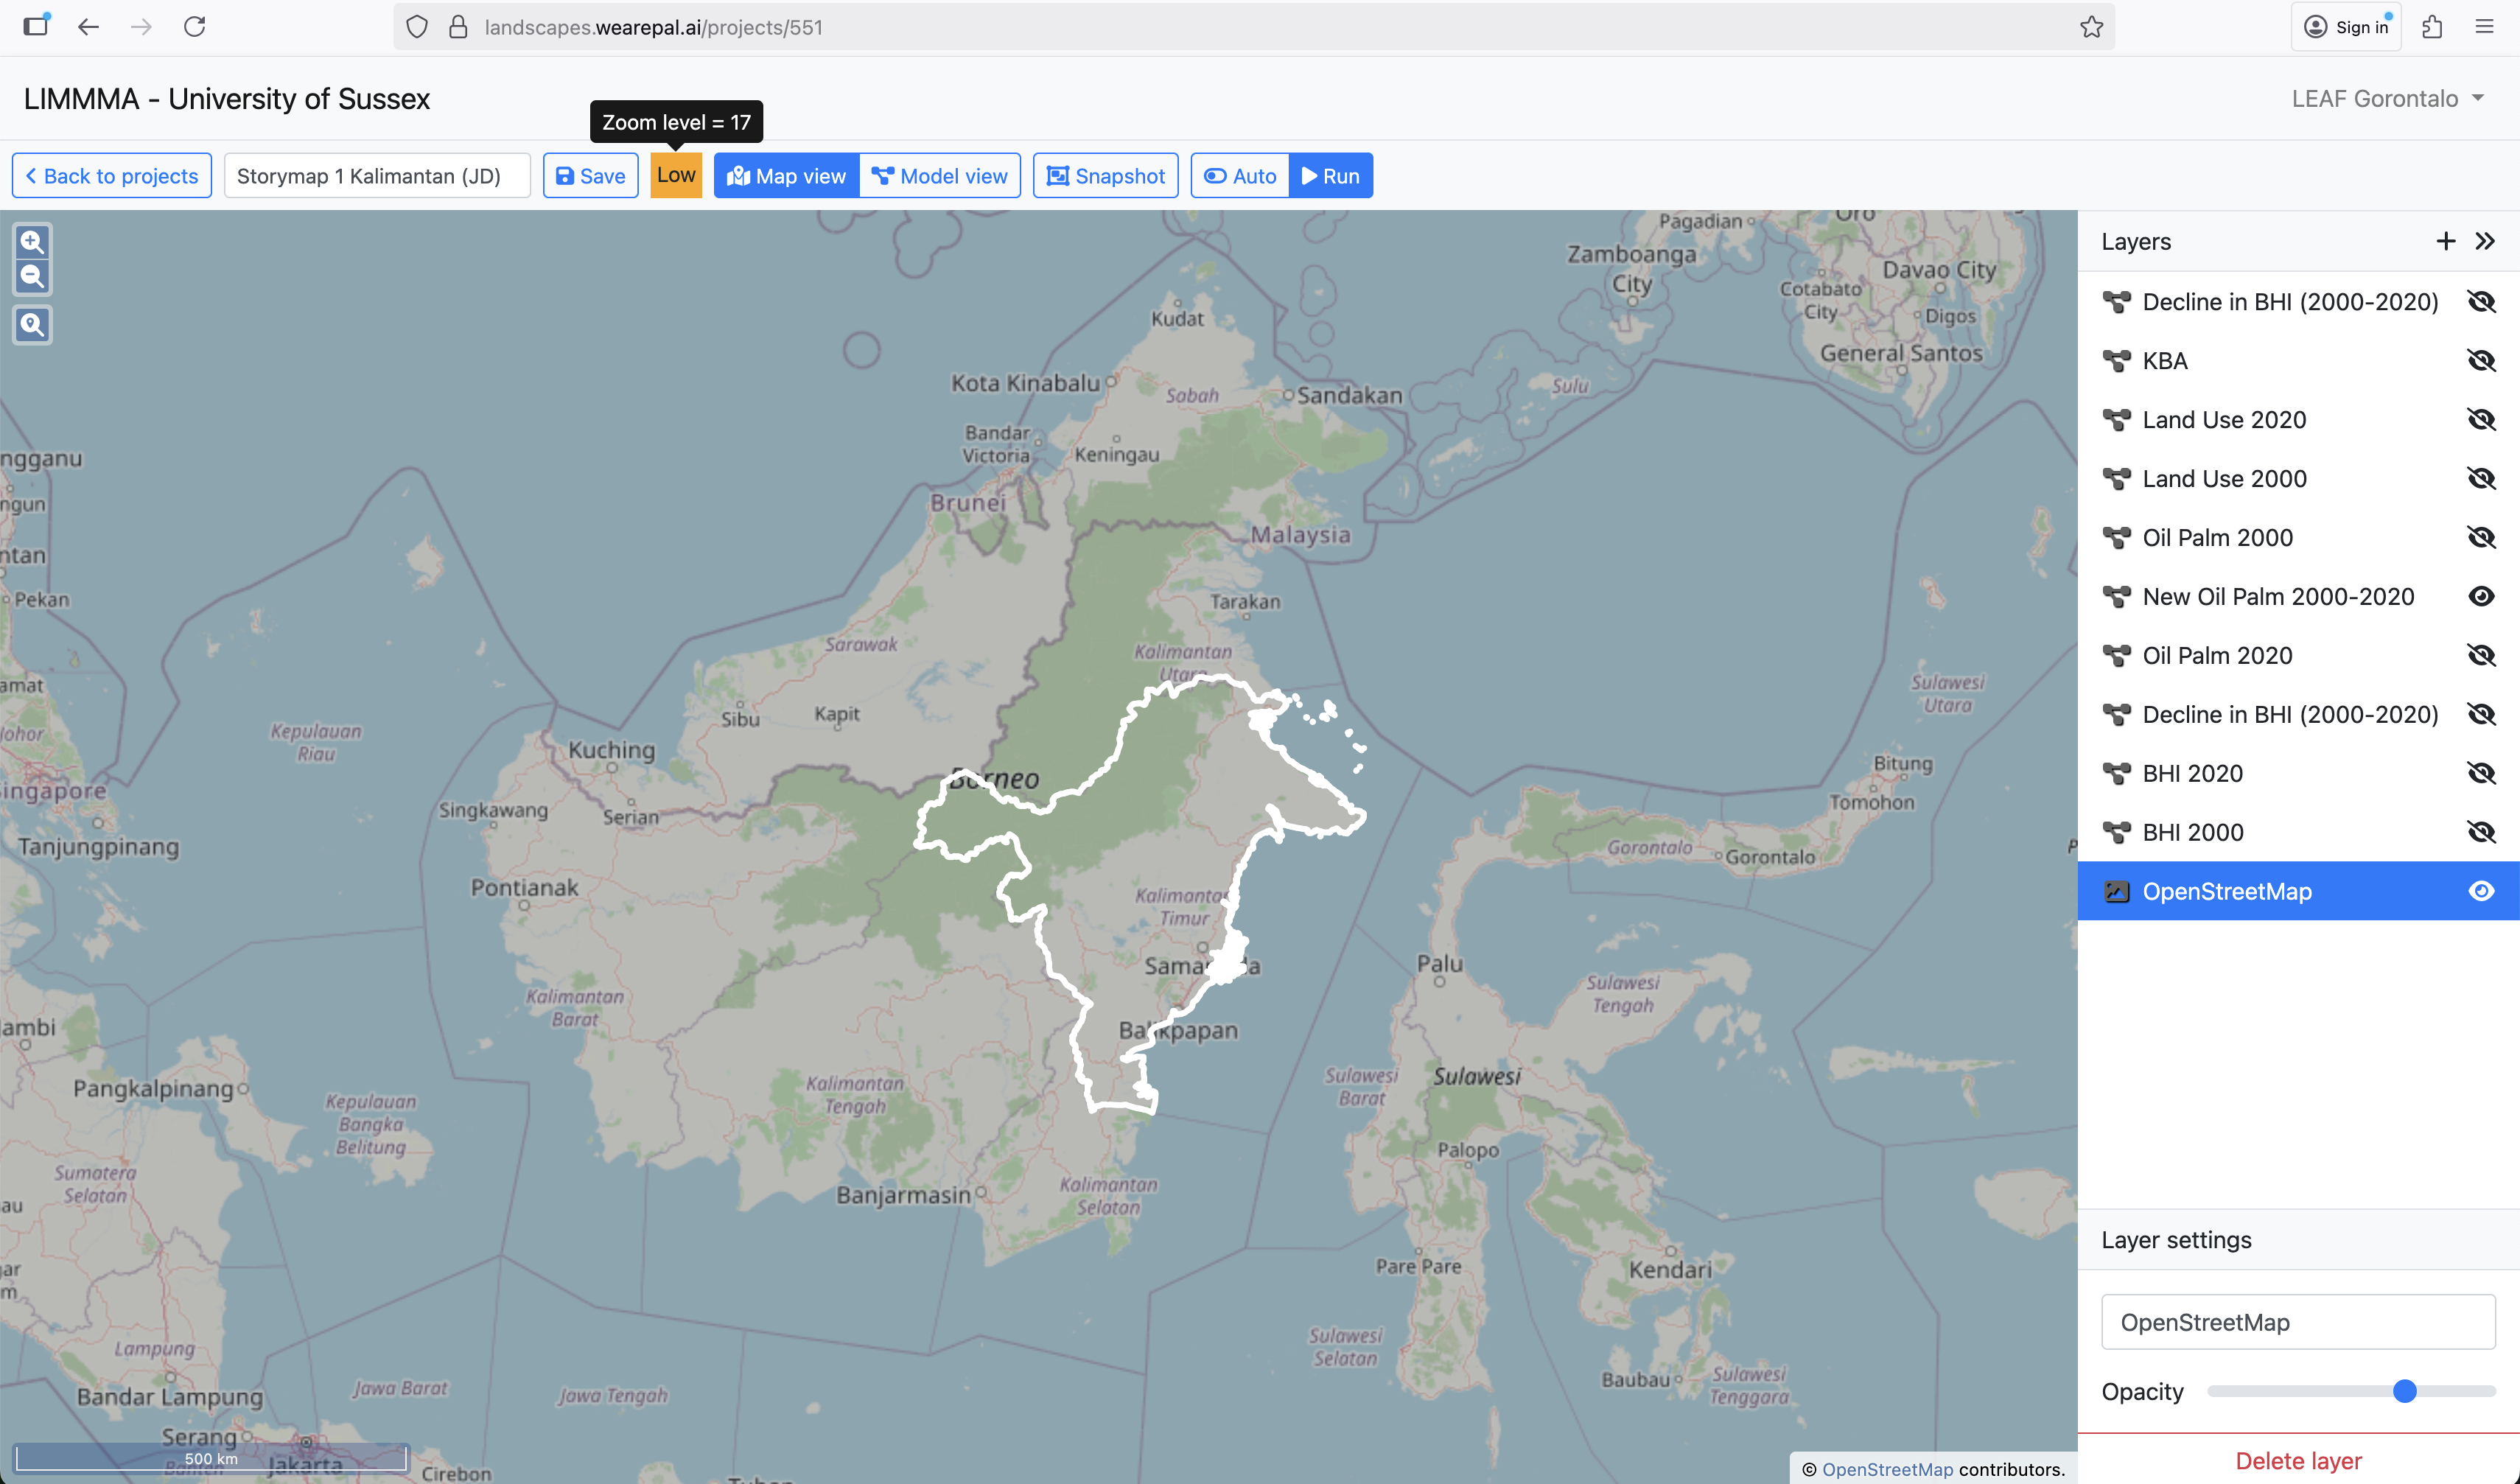Open the LEAF Gorontalo dropdown
Image resolution: width=2520 pixels, height=1484 pixels.
click(2387, 99)
